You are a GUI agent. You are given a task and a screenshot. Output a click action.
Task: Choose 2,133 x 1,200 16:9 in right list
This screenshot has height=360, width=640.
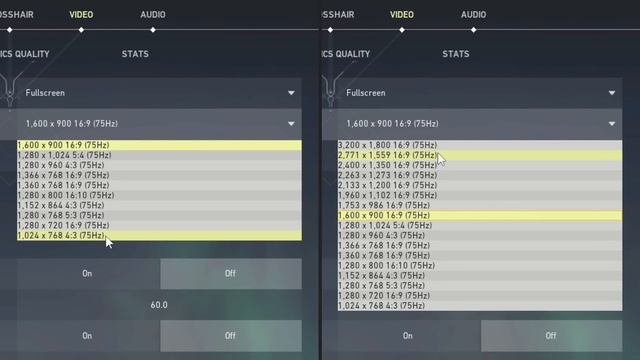pyautogui.click(x=480, y=185)
